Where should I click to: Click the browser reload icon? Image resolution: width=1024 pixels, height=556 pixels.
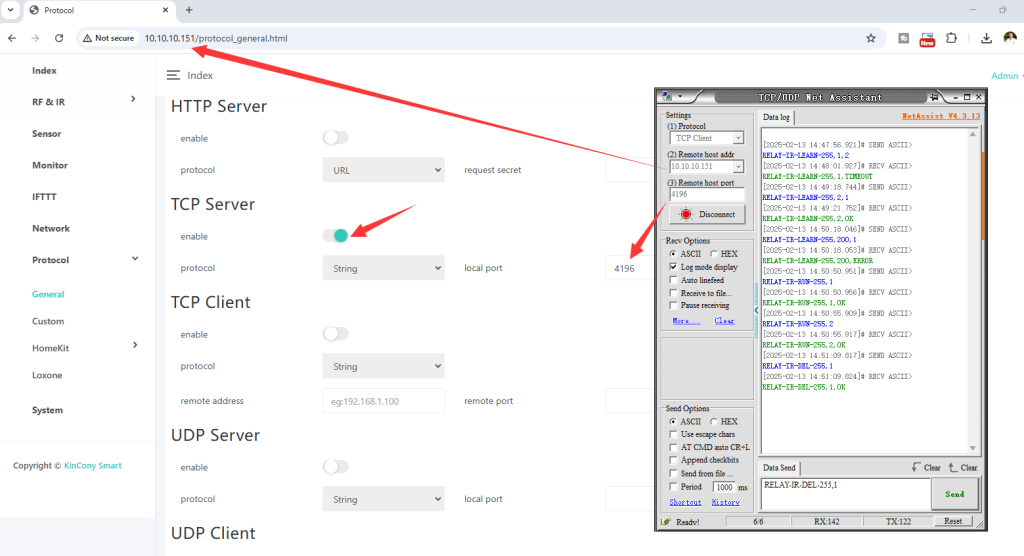point(59,38)
